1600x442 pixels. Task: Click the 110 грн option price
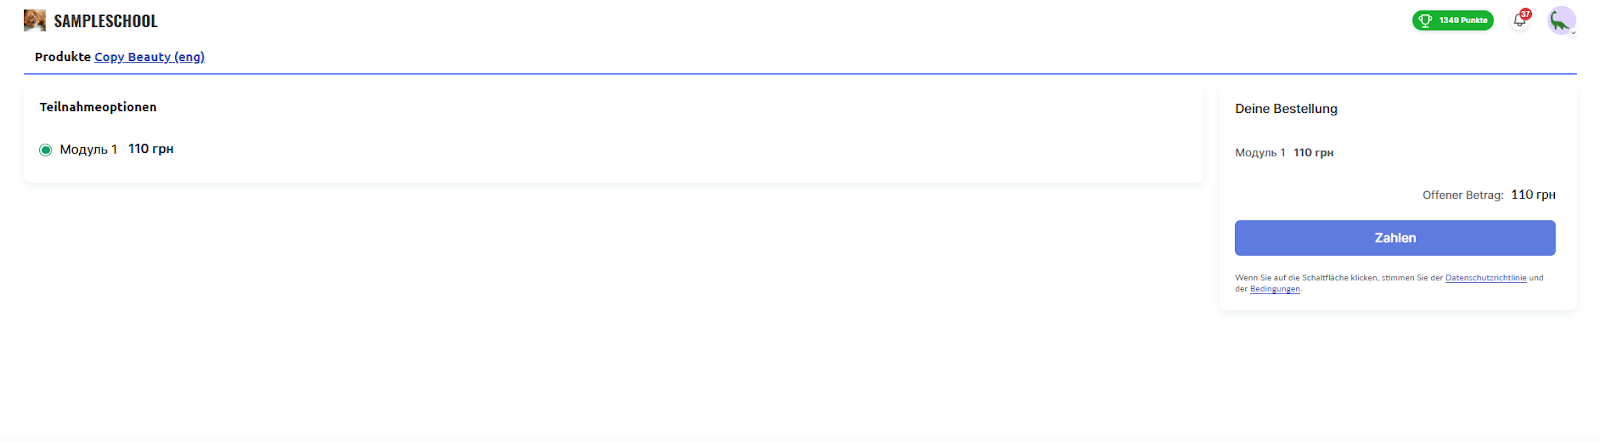pyautogui.click(x=151, y=149)
